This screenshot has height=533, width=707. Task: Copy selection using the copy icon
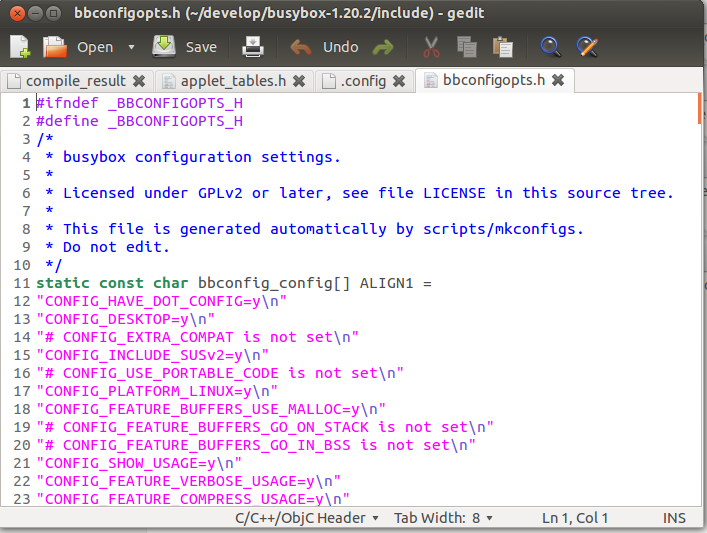[x=467, y=47]
